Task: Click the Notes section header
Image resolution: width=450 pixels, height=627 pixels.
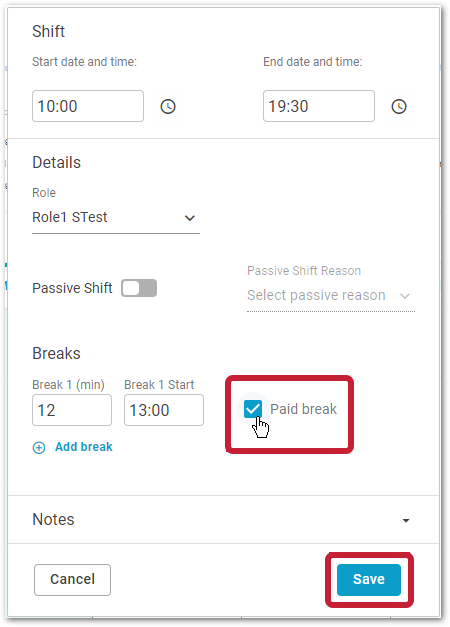Action: coord(53,519)
